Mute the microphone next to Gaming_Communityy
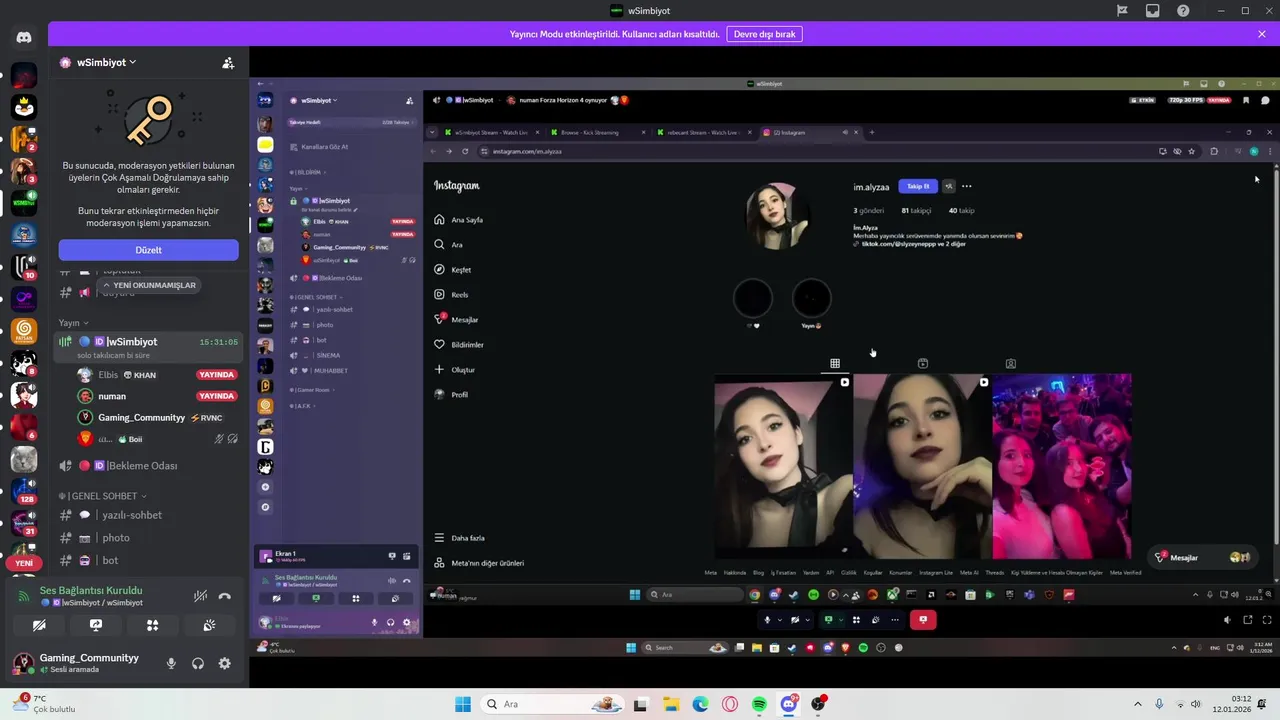This screenshot has width=1280, height=720. click(x=171, y=663)
